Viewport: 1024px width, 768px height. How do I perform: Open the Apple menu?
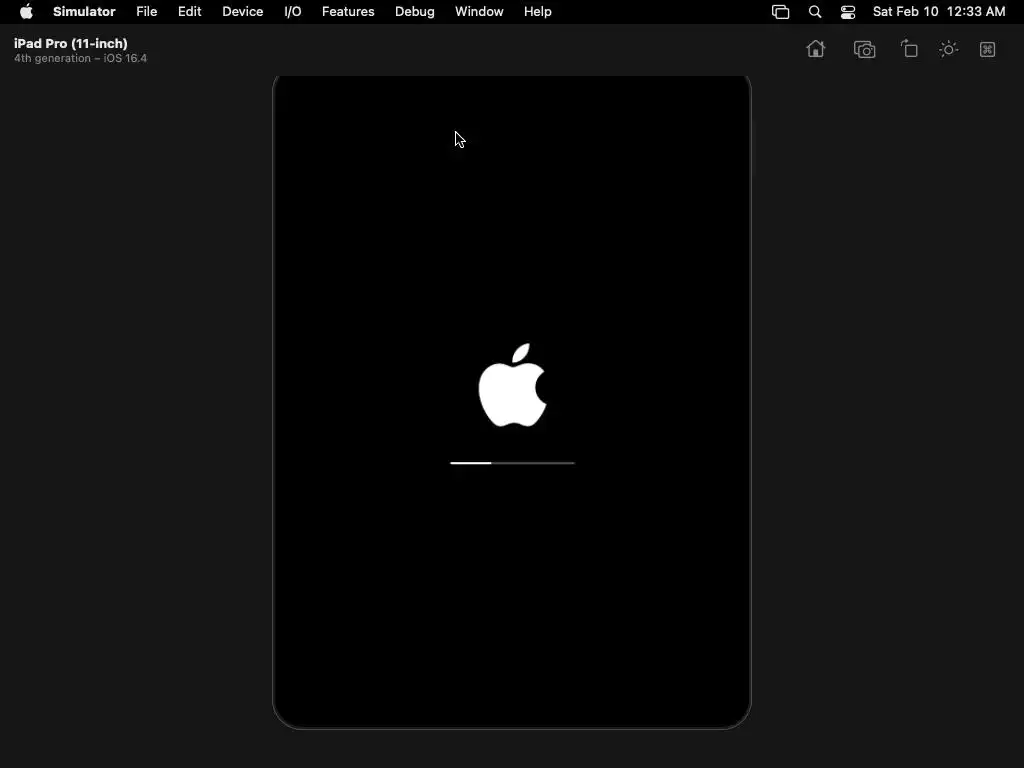[26, 12]
